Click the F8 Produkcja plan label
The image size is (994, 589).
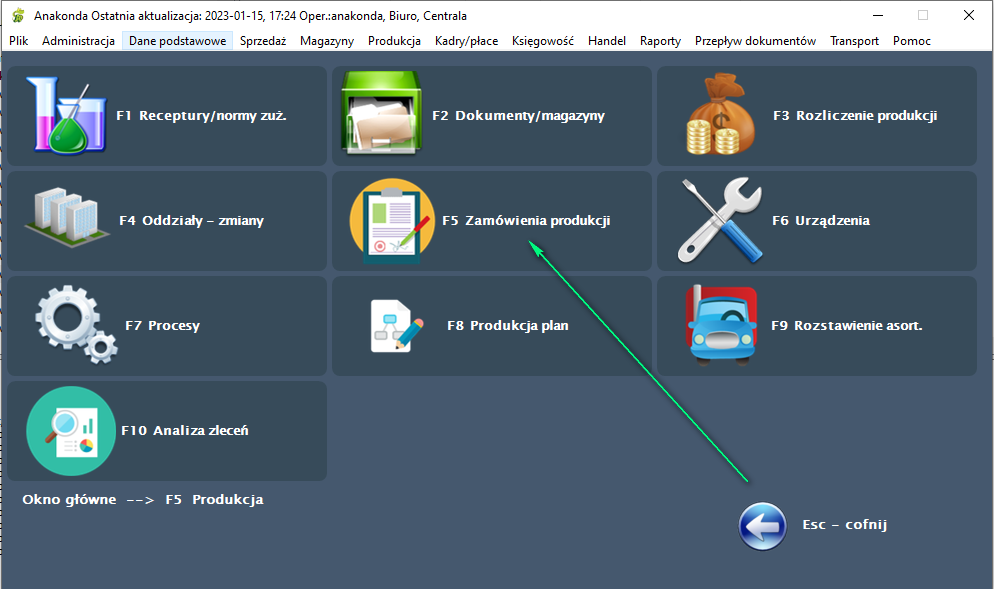pyautogui.click(x=507, y=326)
